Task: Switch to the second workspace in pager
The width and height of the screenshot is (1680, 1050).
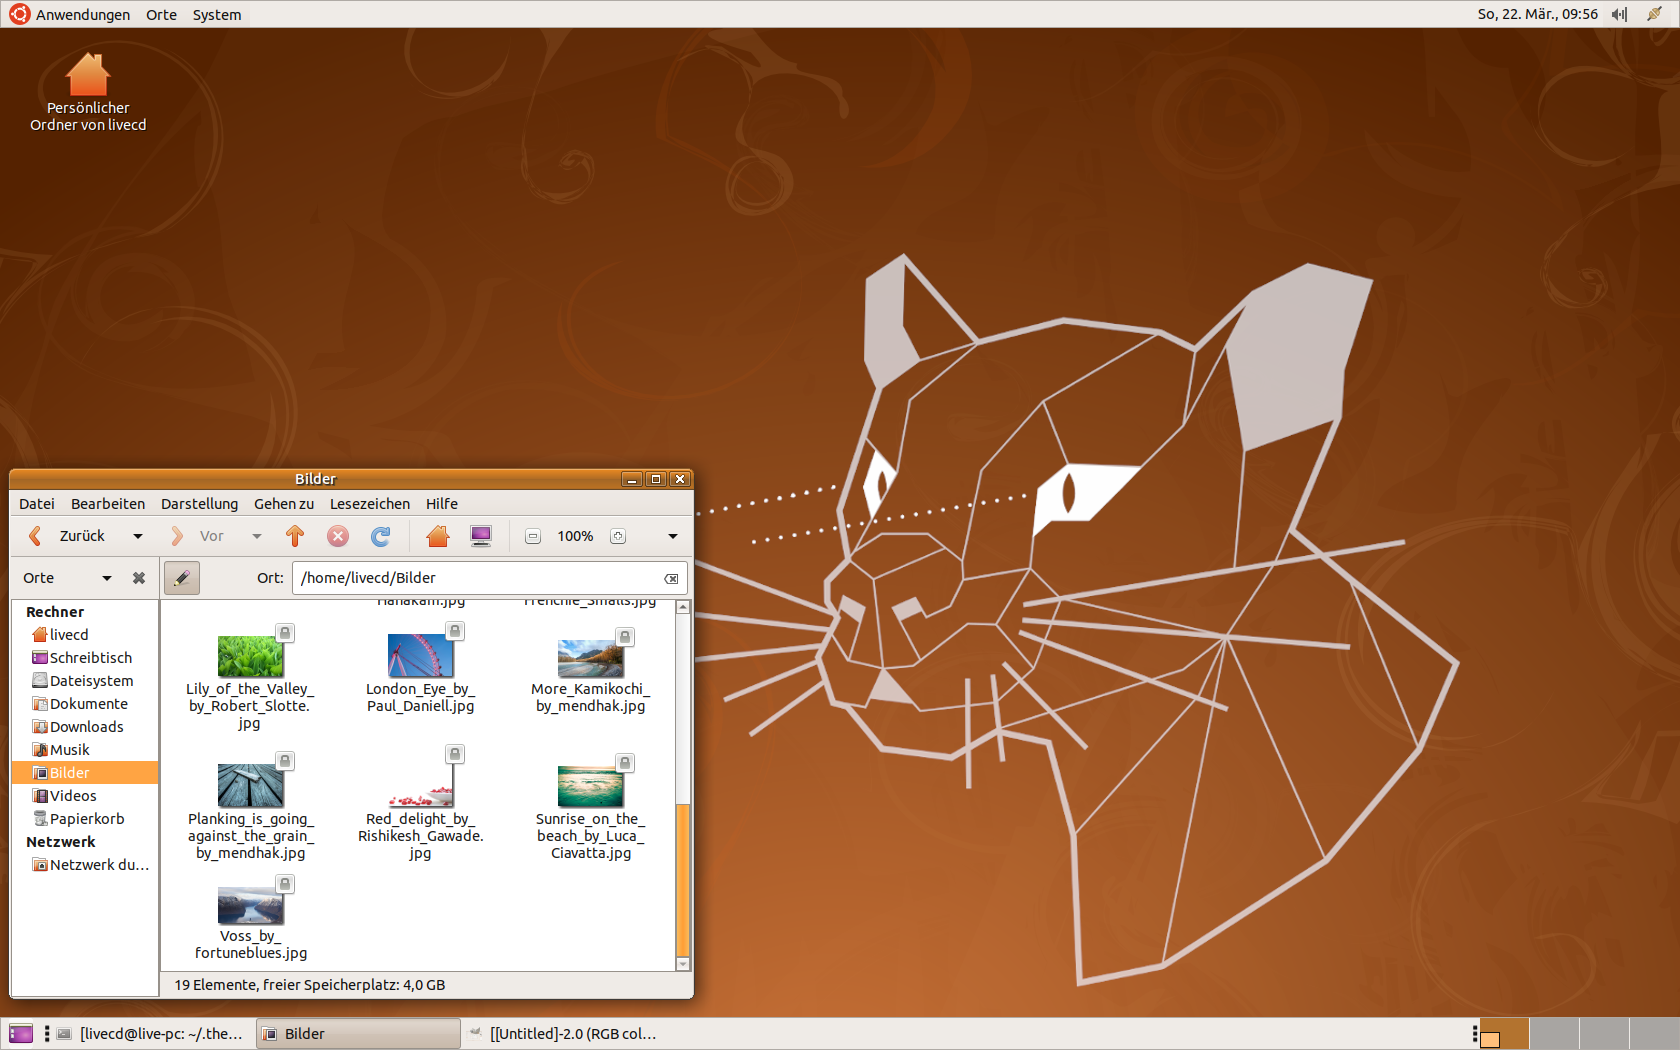Action: tap(1554, 1034)
